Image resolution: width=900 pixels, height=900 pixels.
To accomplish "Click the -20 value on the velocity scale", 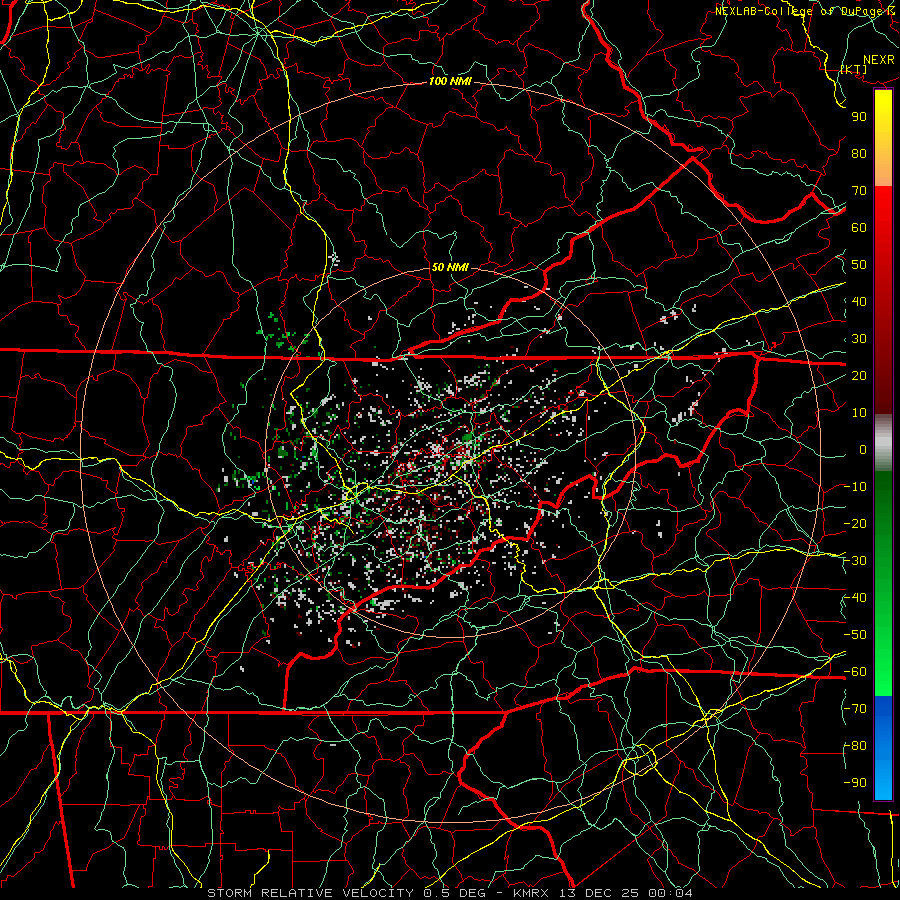I will 855,523.
